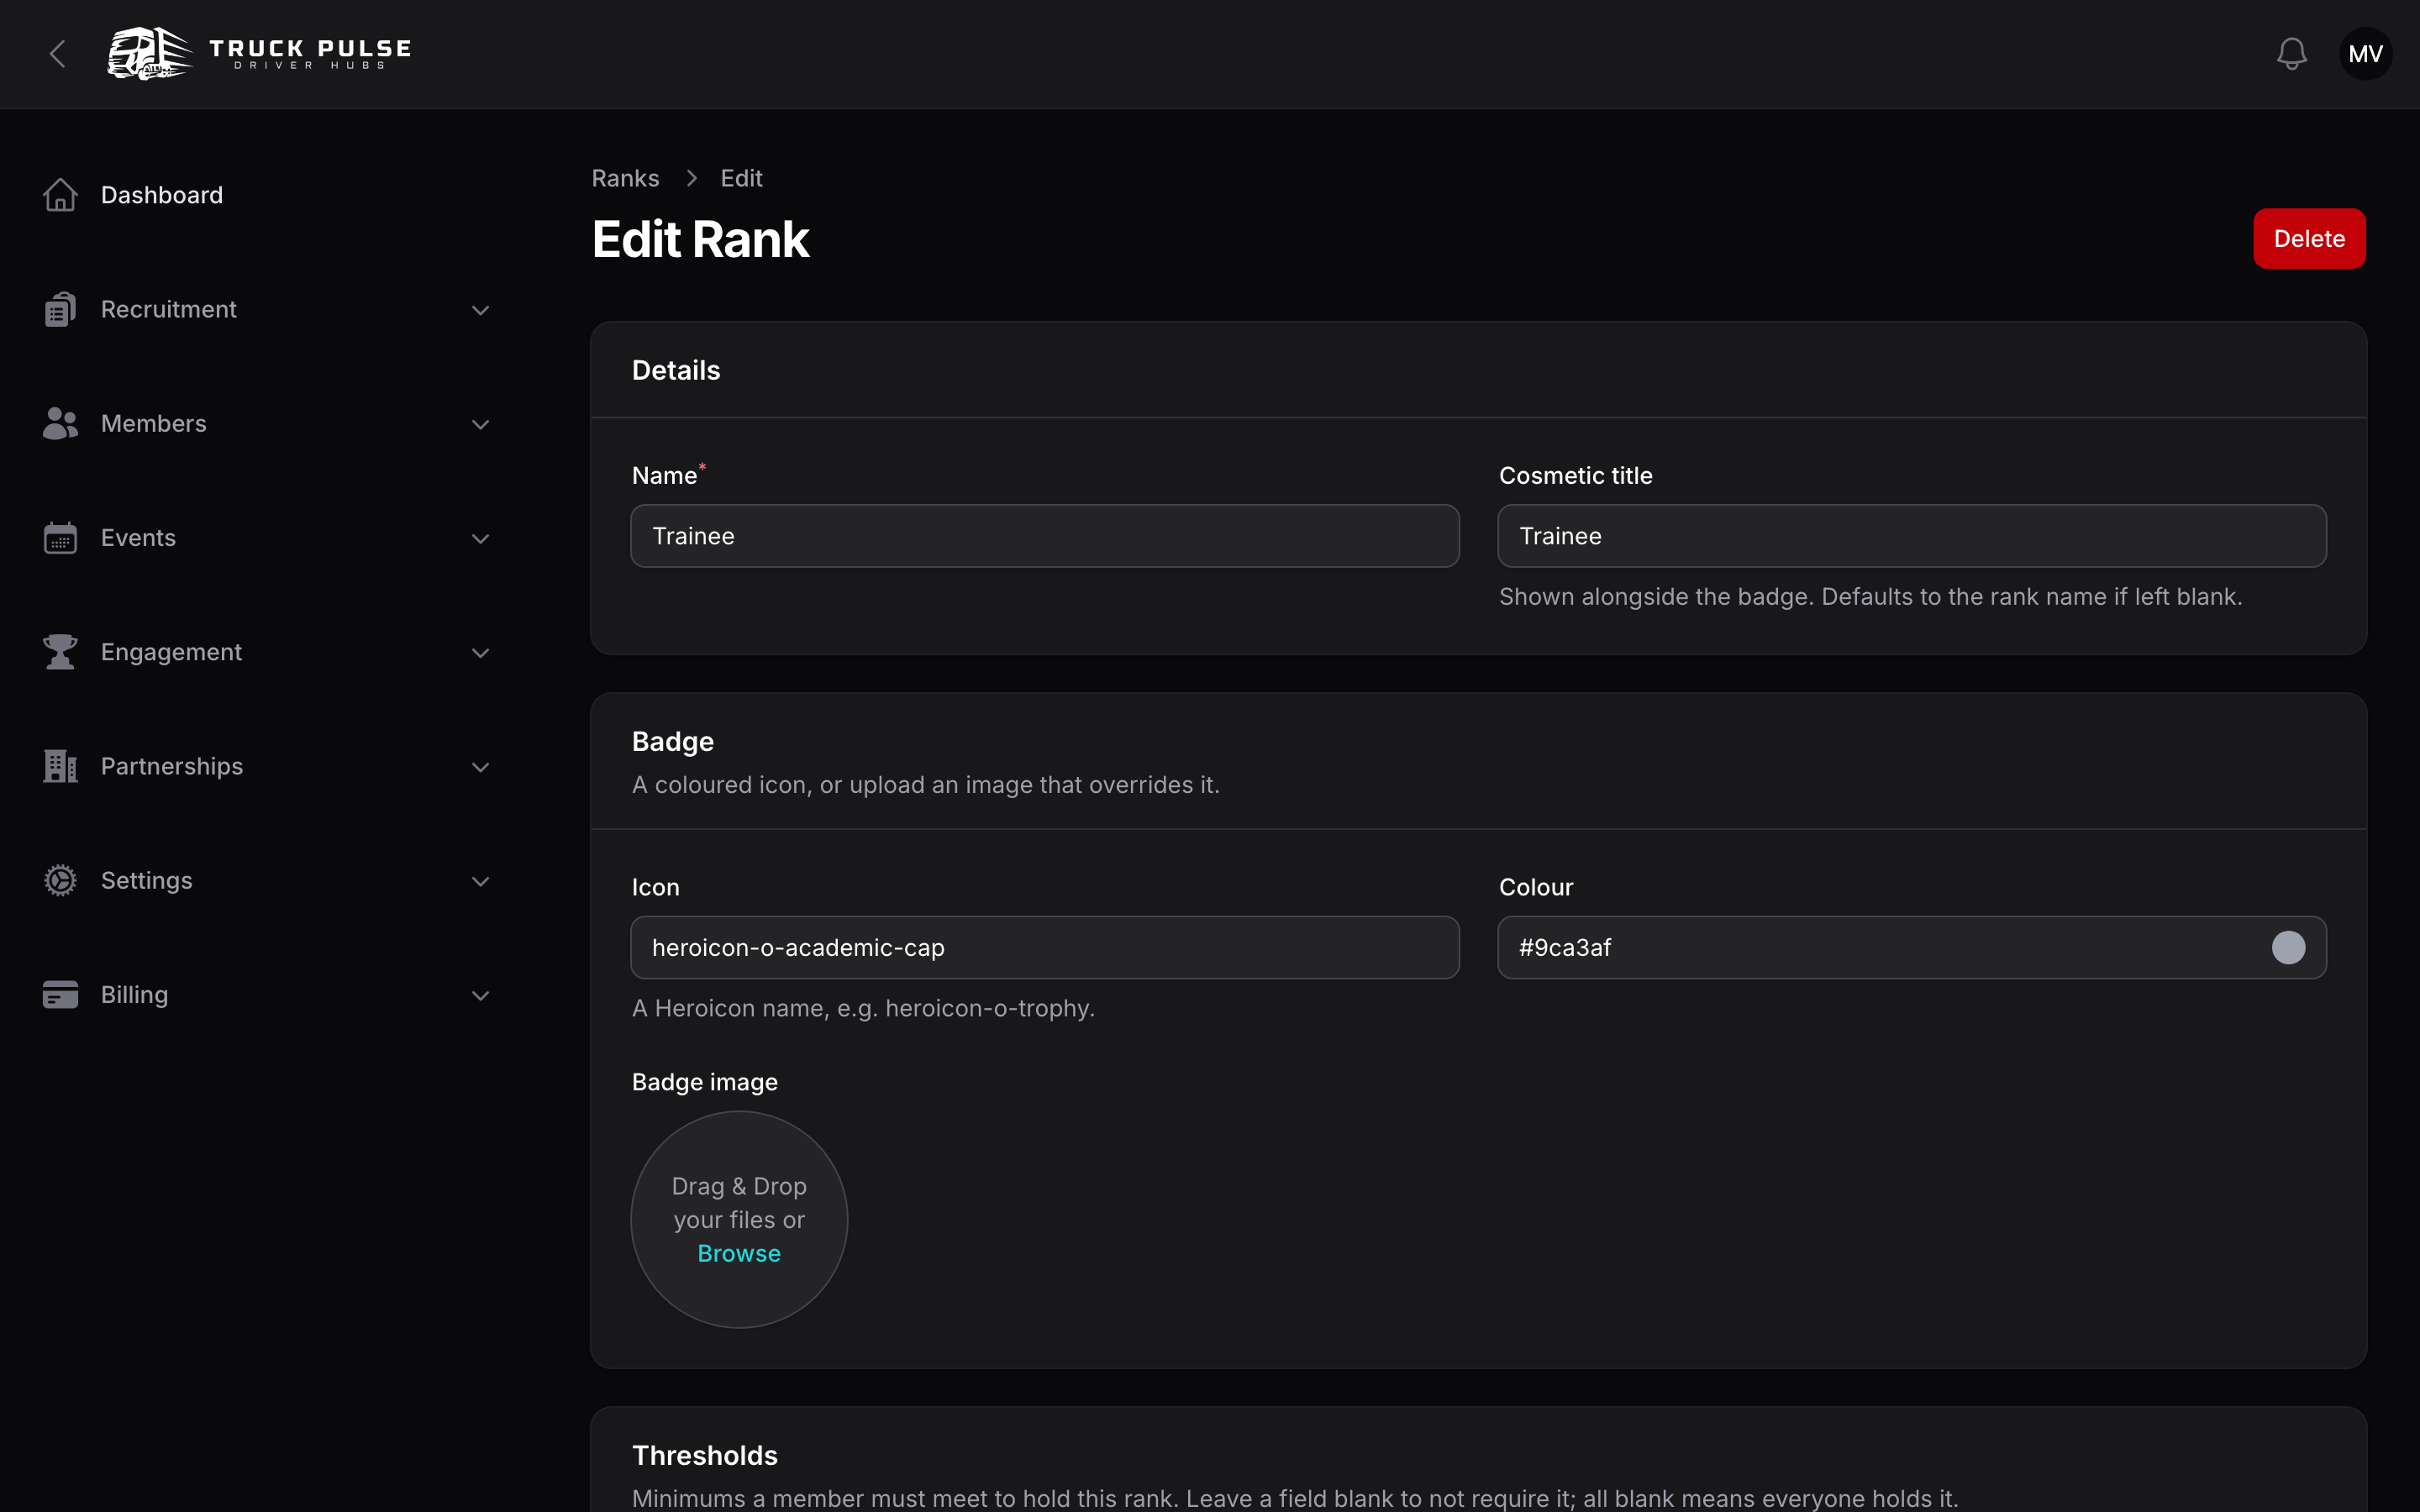Delete this rank with the red button
The image size is (2420, 1512).
[2309, 239]
